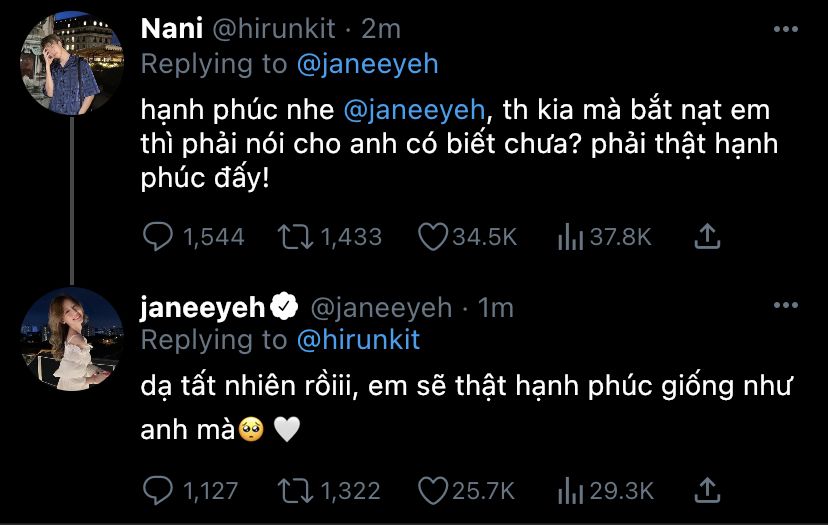Share janeeyeh's reply via upload icon
828x525 pixels.
707,491
